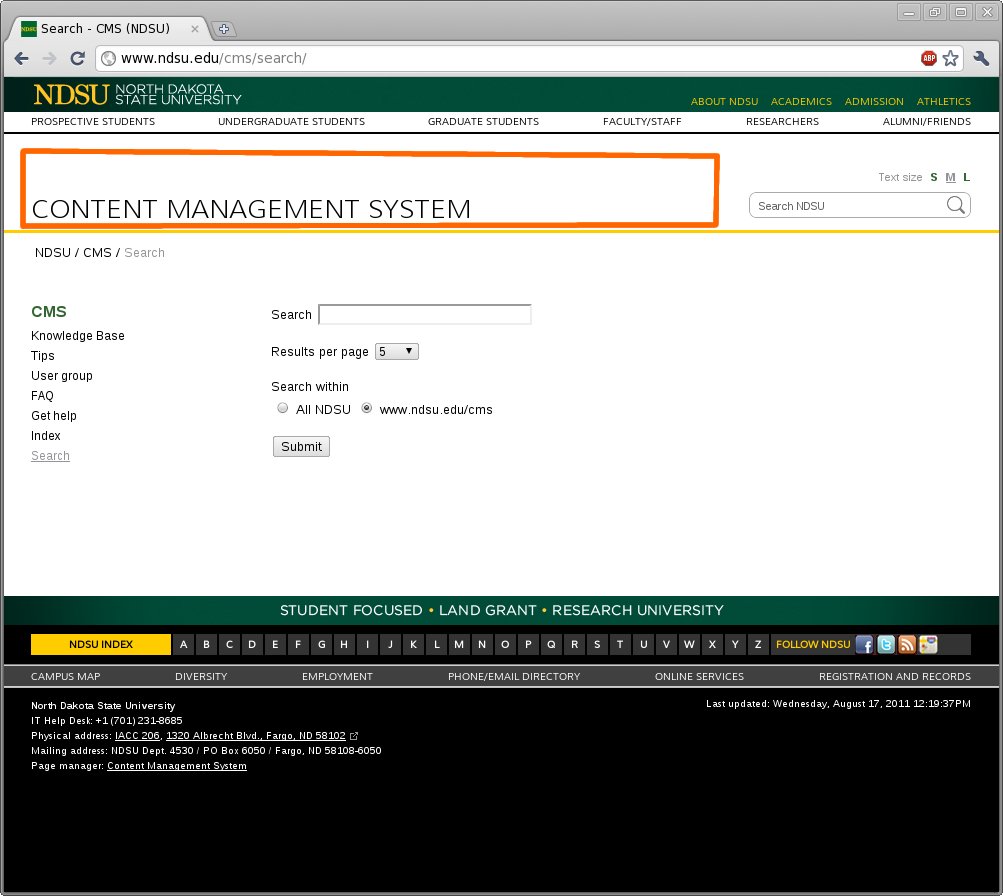Screen dimensions: 1003x896
Task: Open NDSU Twitter icon in footer
Action: tap(886, 645)
